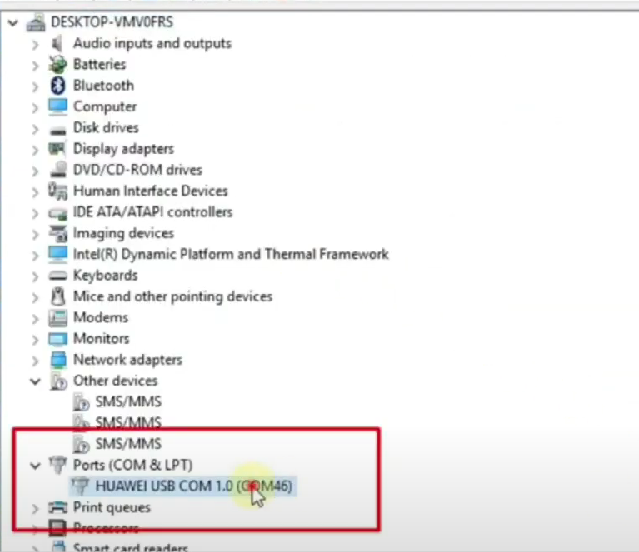Select the Computer label
Image resolution: width=639 pixels, height=552 pixels.
(x=105, y=107)
